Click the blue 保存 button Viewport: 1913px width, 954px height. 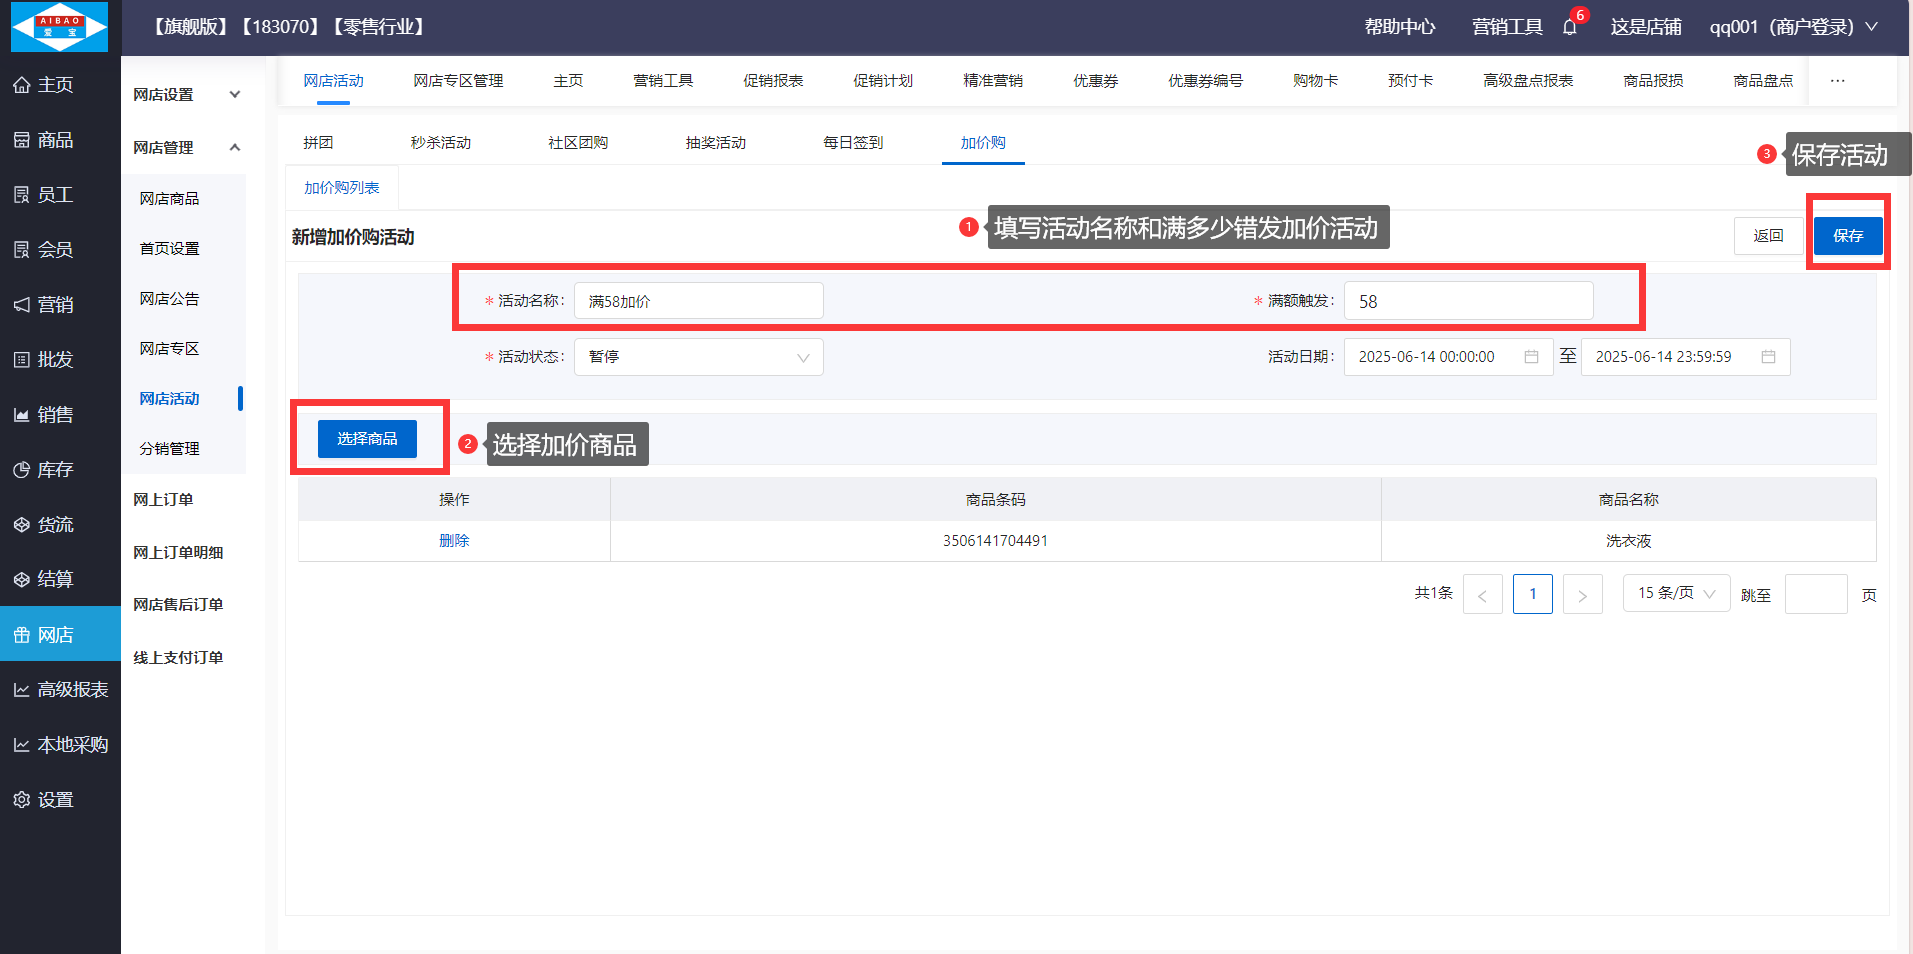[1847, 236]
